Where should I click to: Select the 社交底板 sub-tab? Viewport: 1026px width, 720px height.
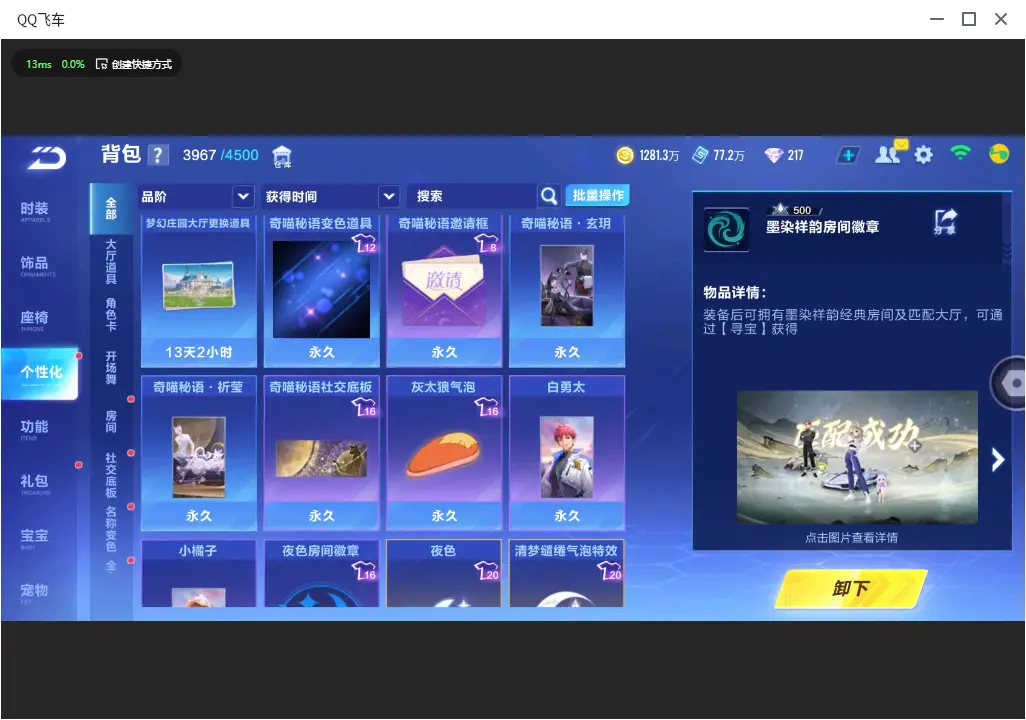(111, 475)
